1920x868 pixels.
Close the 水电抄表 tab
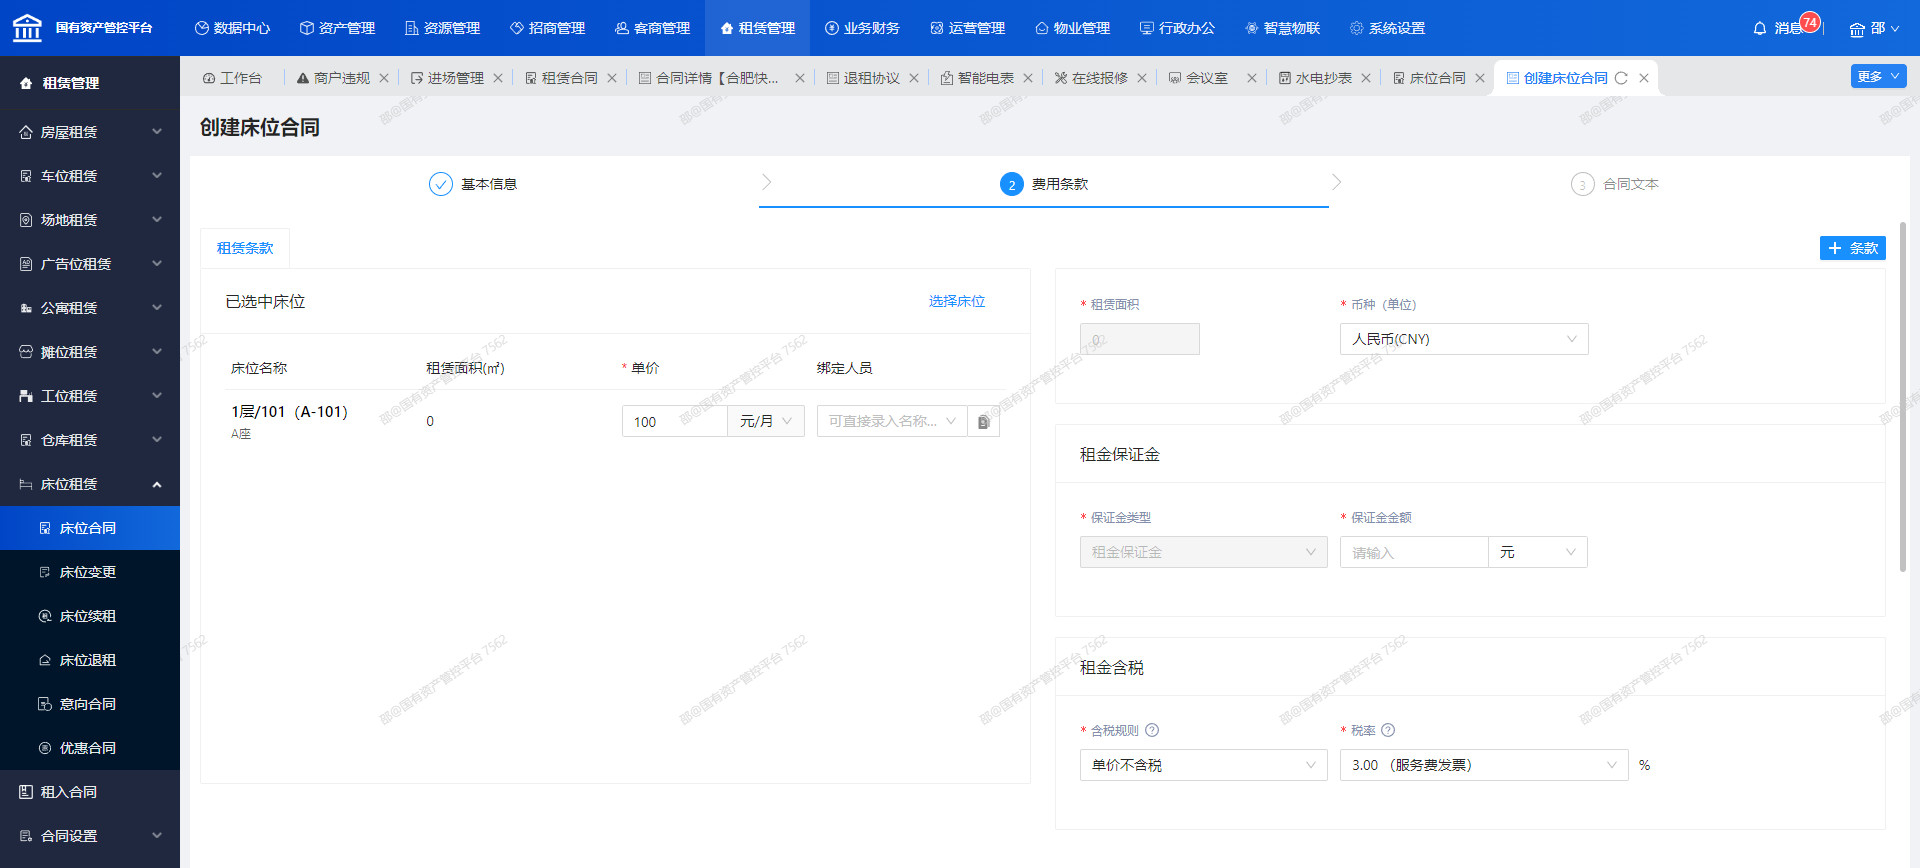point(1366,78)
